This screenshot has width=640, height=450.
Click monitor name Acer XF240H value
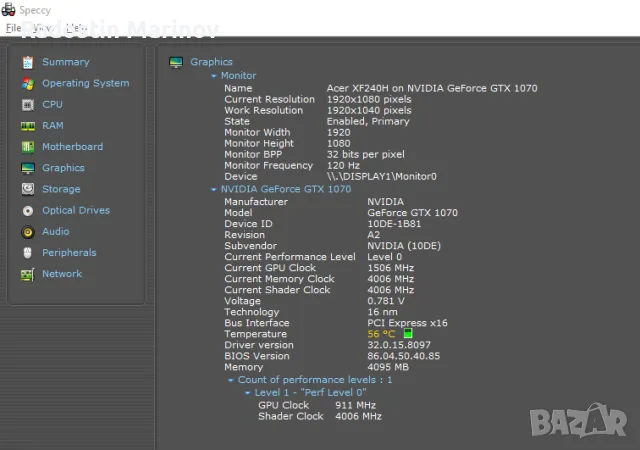432,88
